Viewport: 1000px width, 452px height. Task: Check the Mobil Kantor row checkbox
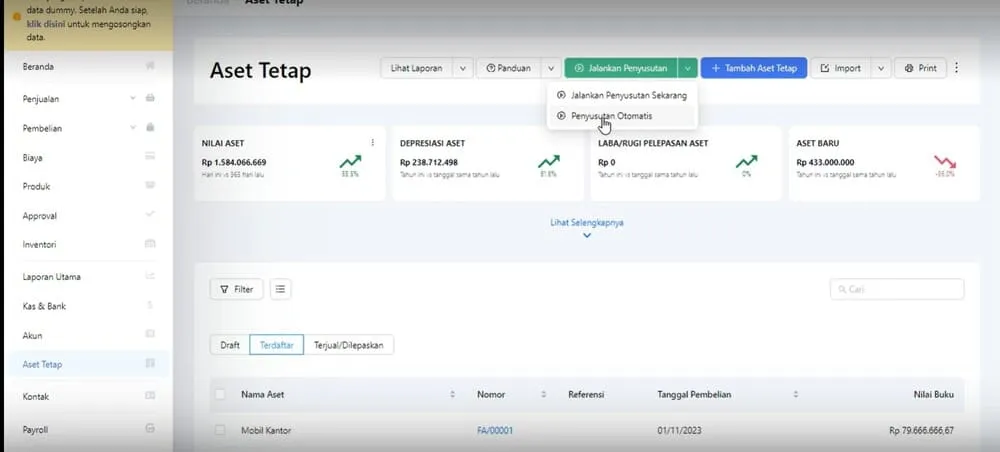tap(220, 430)
